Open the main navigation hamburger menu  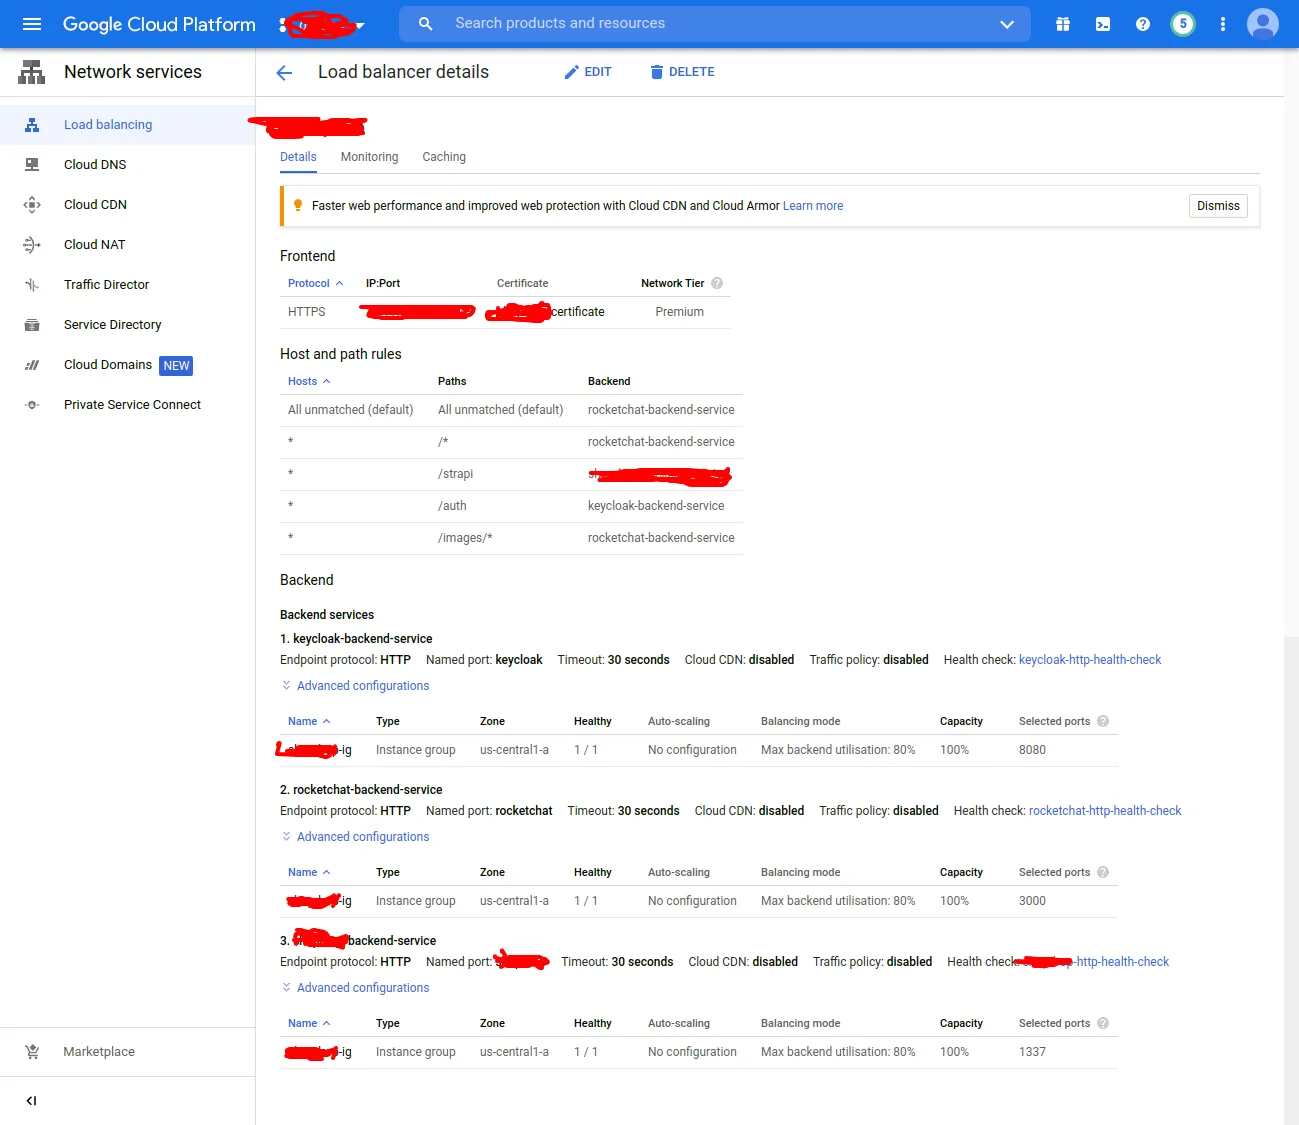coord(32,24)
